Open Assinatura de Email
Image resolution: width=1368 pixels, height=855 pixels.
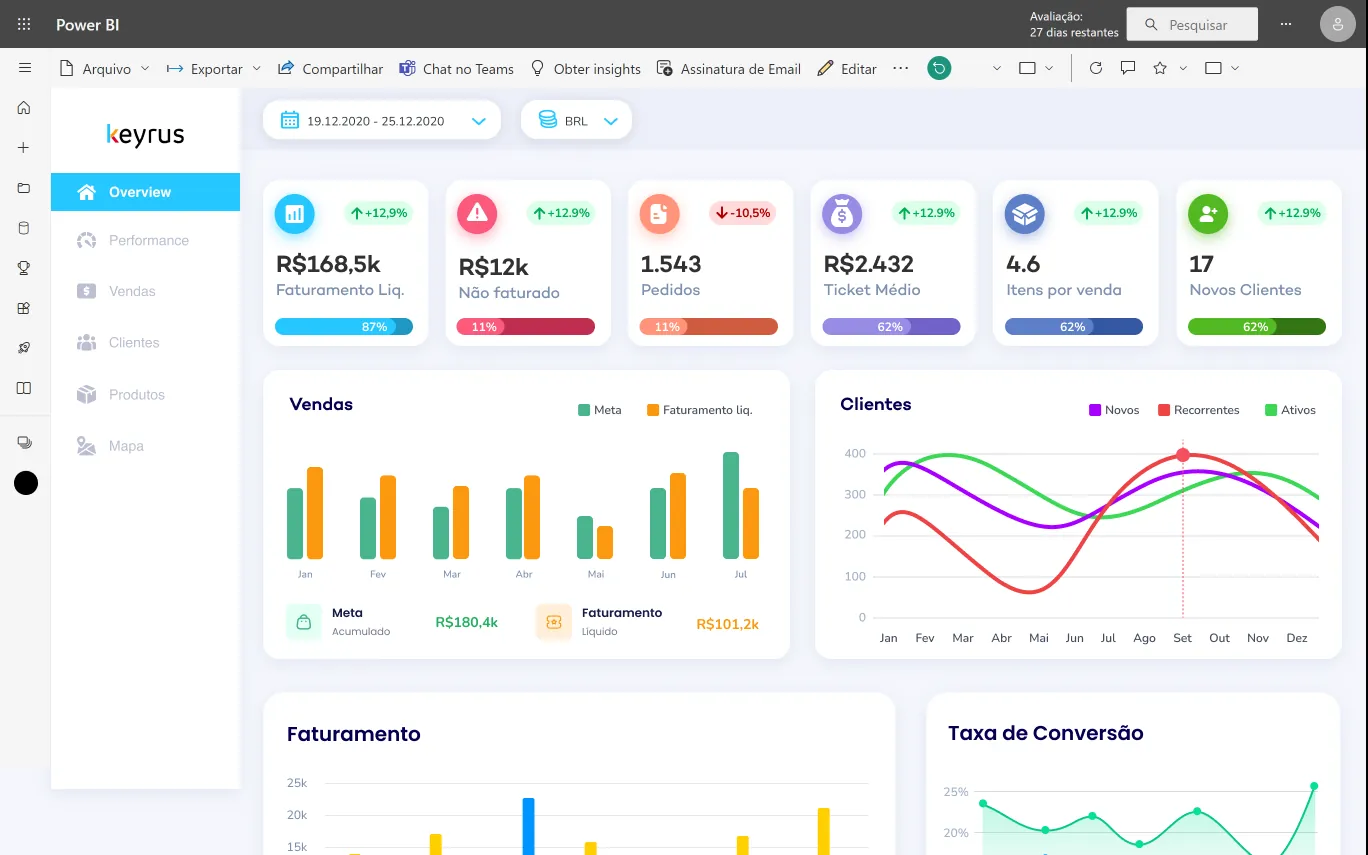(x=729, y=68)
